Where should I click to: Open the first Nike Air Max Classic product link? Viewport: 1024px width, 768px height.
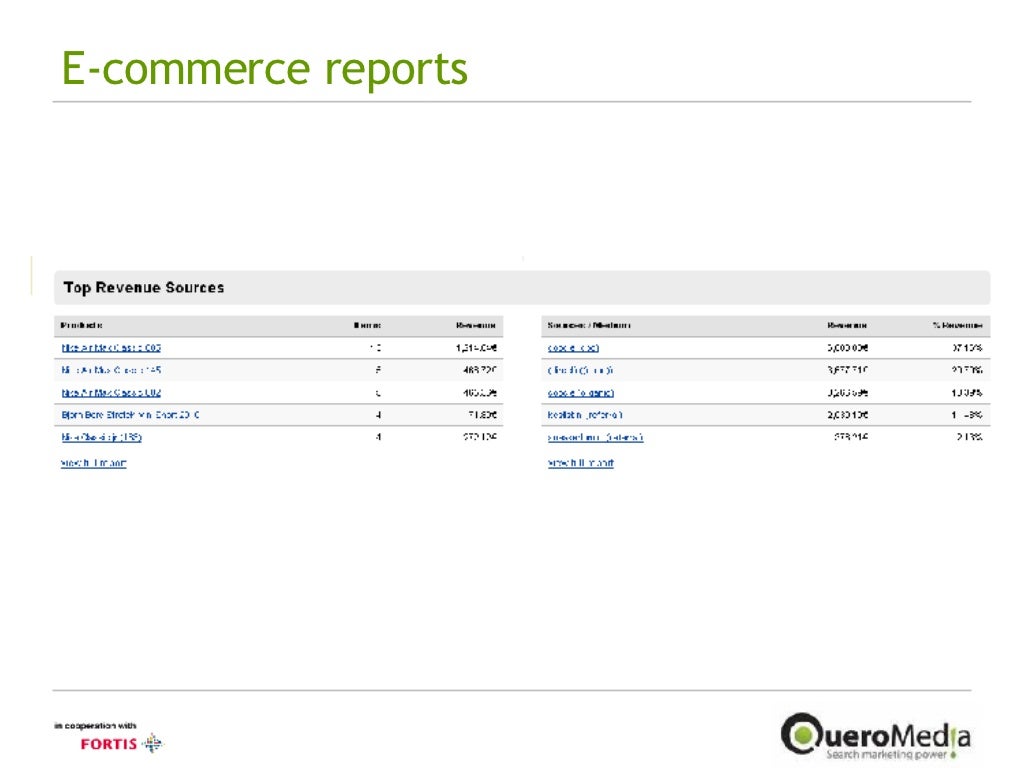(x=111, y=348)
